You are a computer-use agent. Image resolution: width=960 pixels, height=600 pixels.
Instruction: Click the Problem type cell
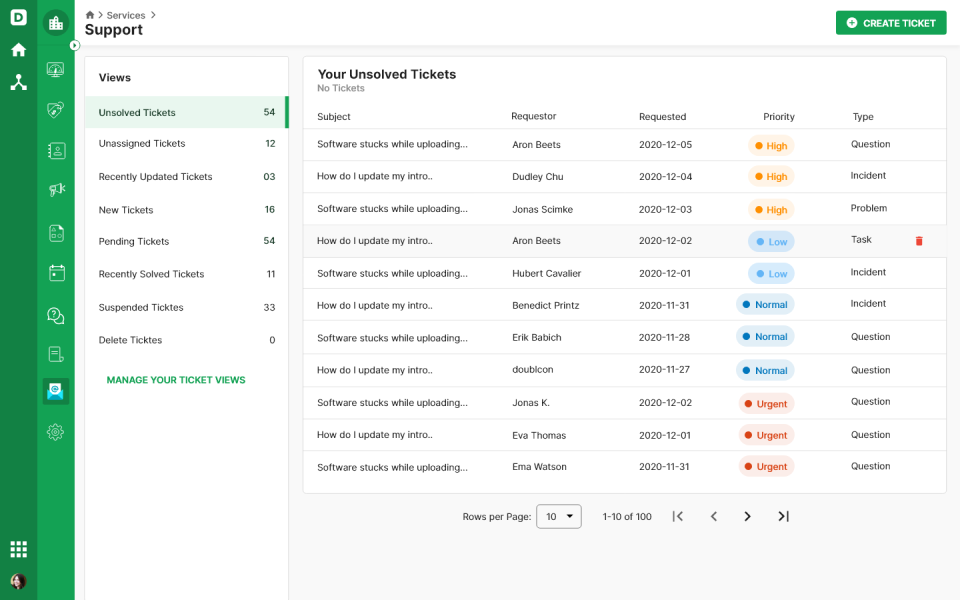868,208
